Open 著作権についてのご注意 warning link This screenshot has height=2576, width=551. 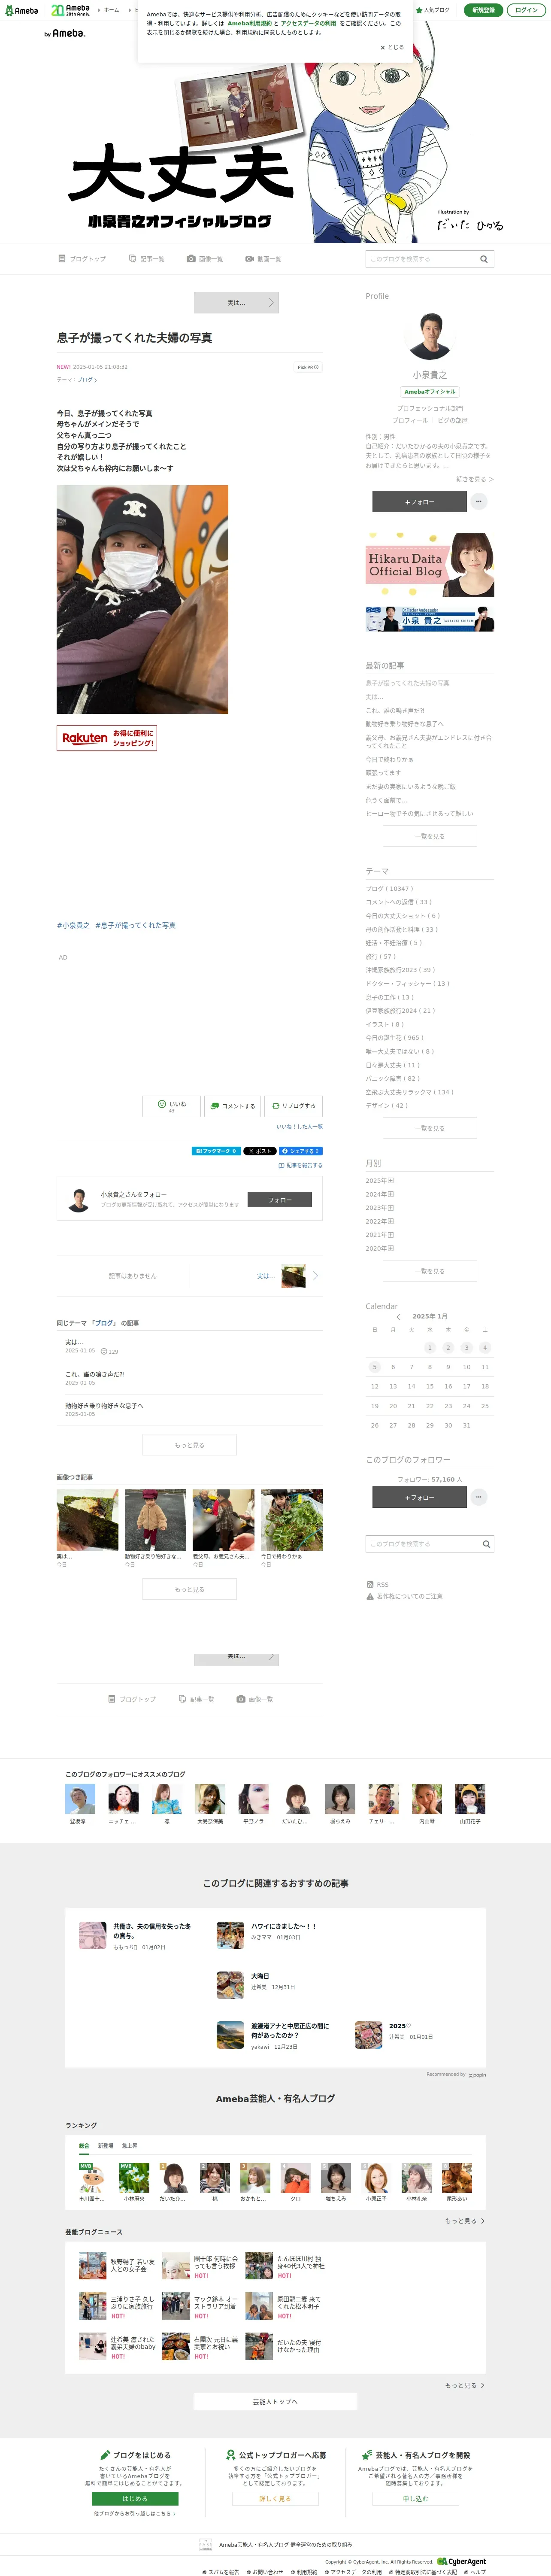405,1596
